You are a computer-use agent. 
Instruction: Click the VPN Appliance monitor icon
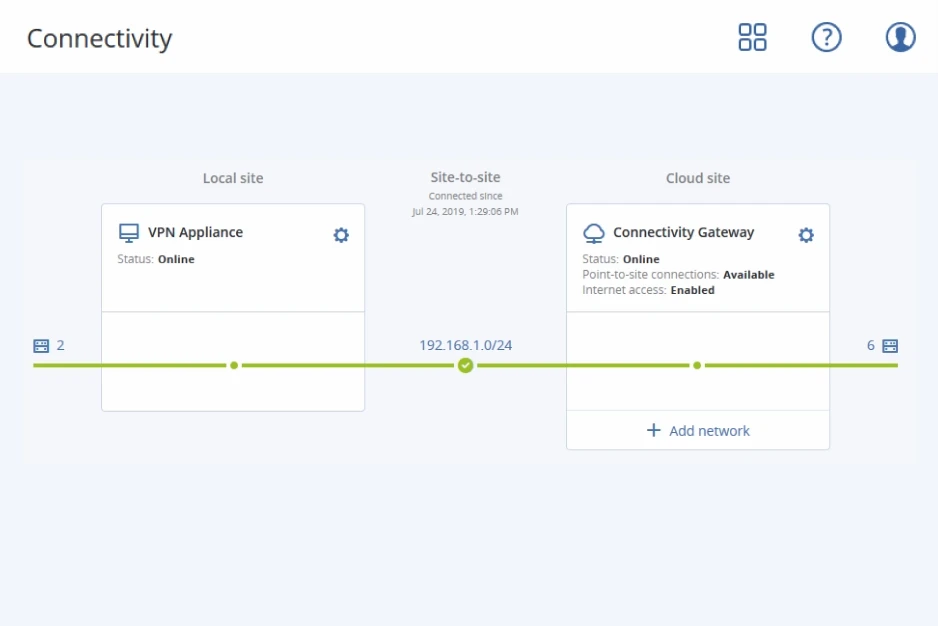click(x=128, y=233)
